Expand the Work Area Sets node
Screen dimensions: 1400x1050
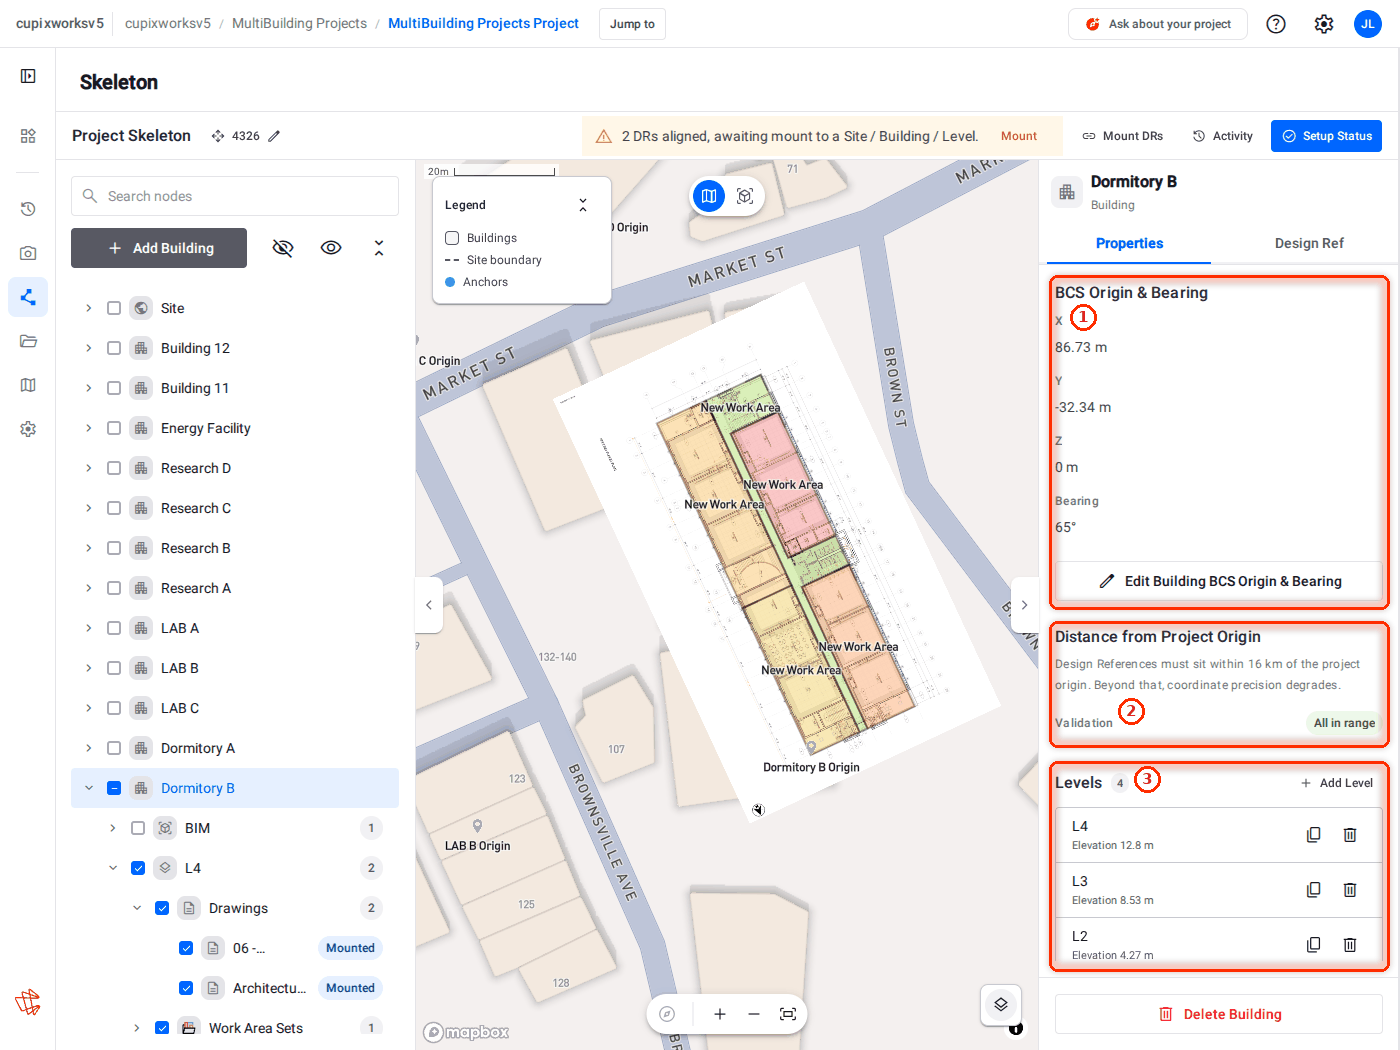(137, 1028)
